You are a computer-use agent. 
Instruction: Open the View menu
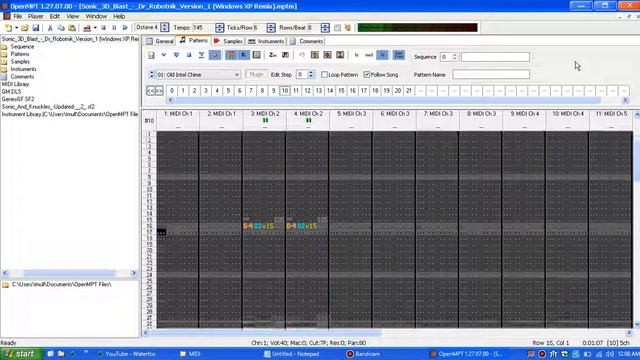click(x=72, y=16)
